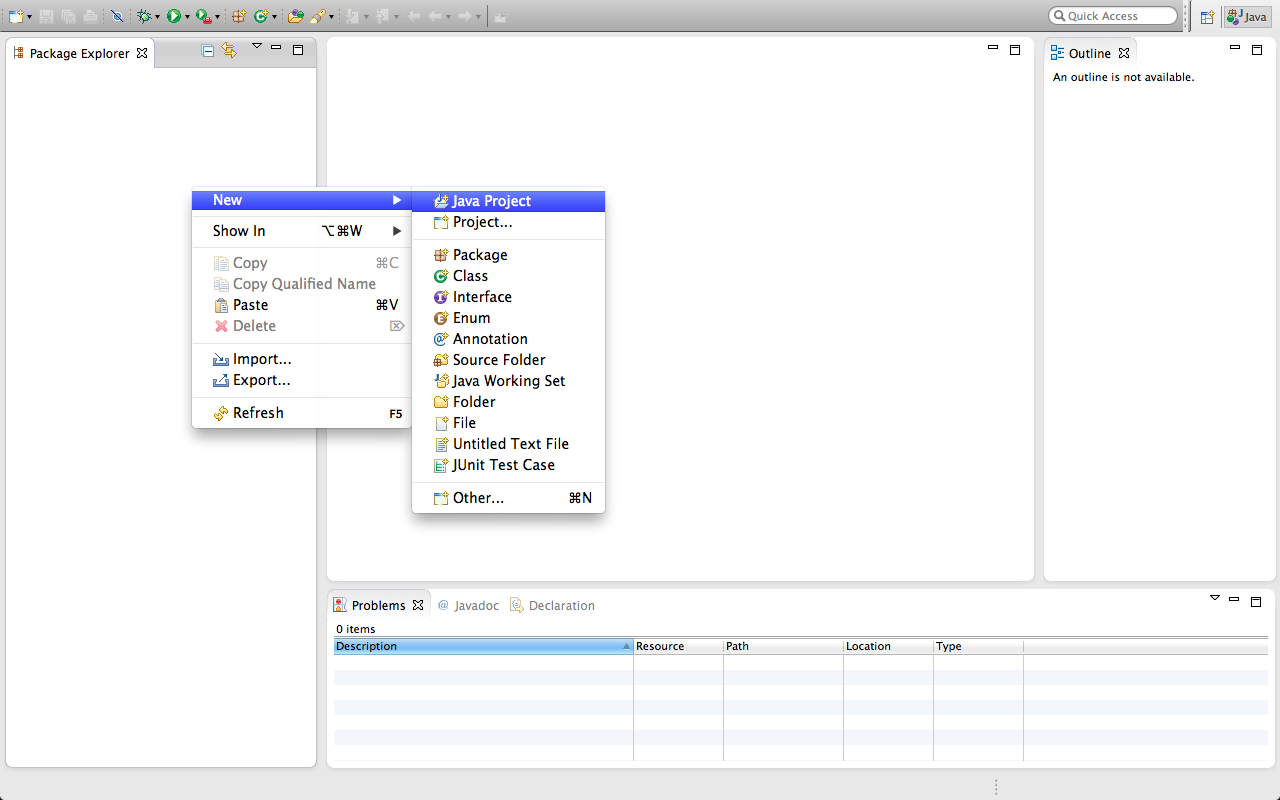Click the New wizard toolbar icon
Screen dimensions: 1280x800
(x=15, y=16)
